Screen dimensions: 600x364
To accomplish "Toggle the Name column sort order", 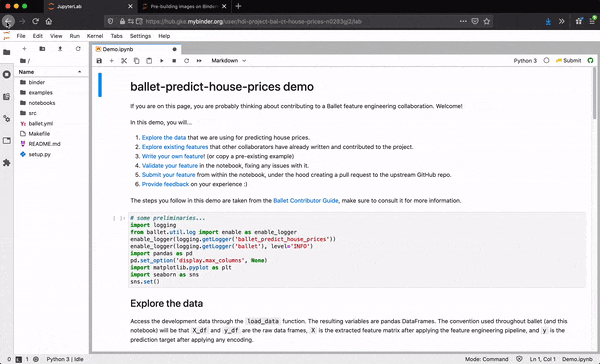I will coord(51,72).
